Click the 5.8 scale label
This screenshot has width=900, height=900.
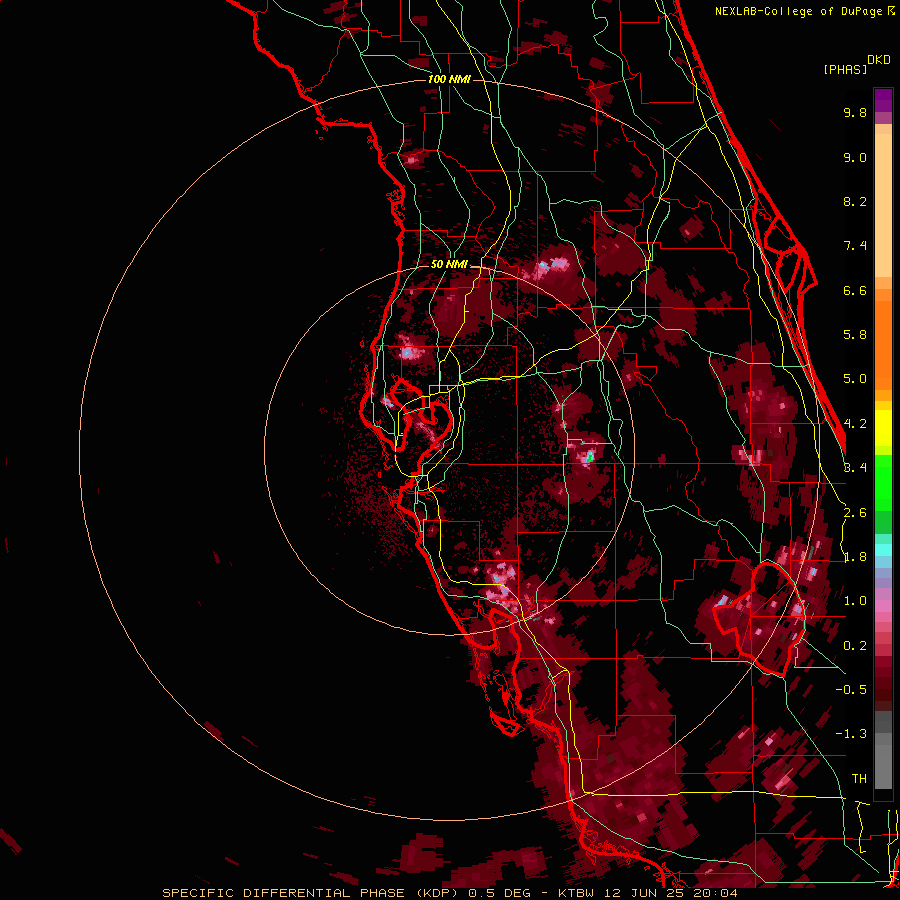[x=855, y=335]
